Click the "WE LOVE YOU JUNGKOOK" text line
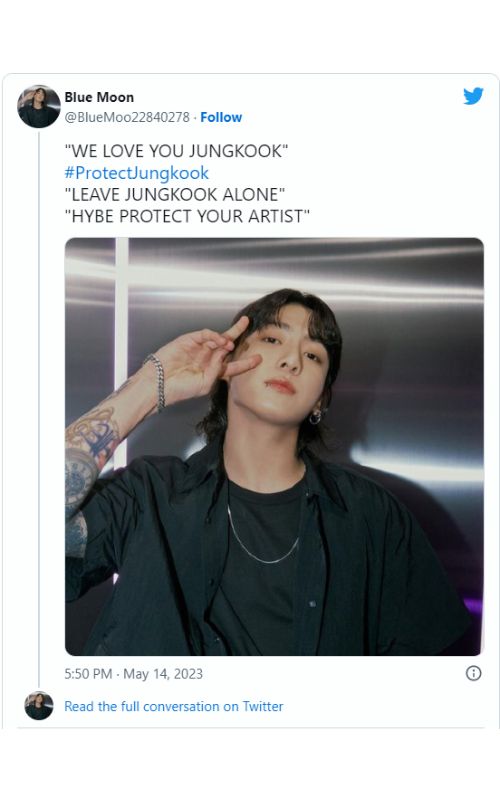This screenshot has height=800, width=500. [176, 151]
